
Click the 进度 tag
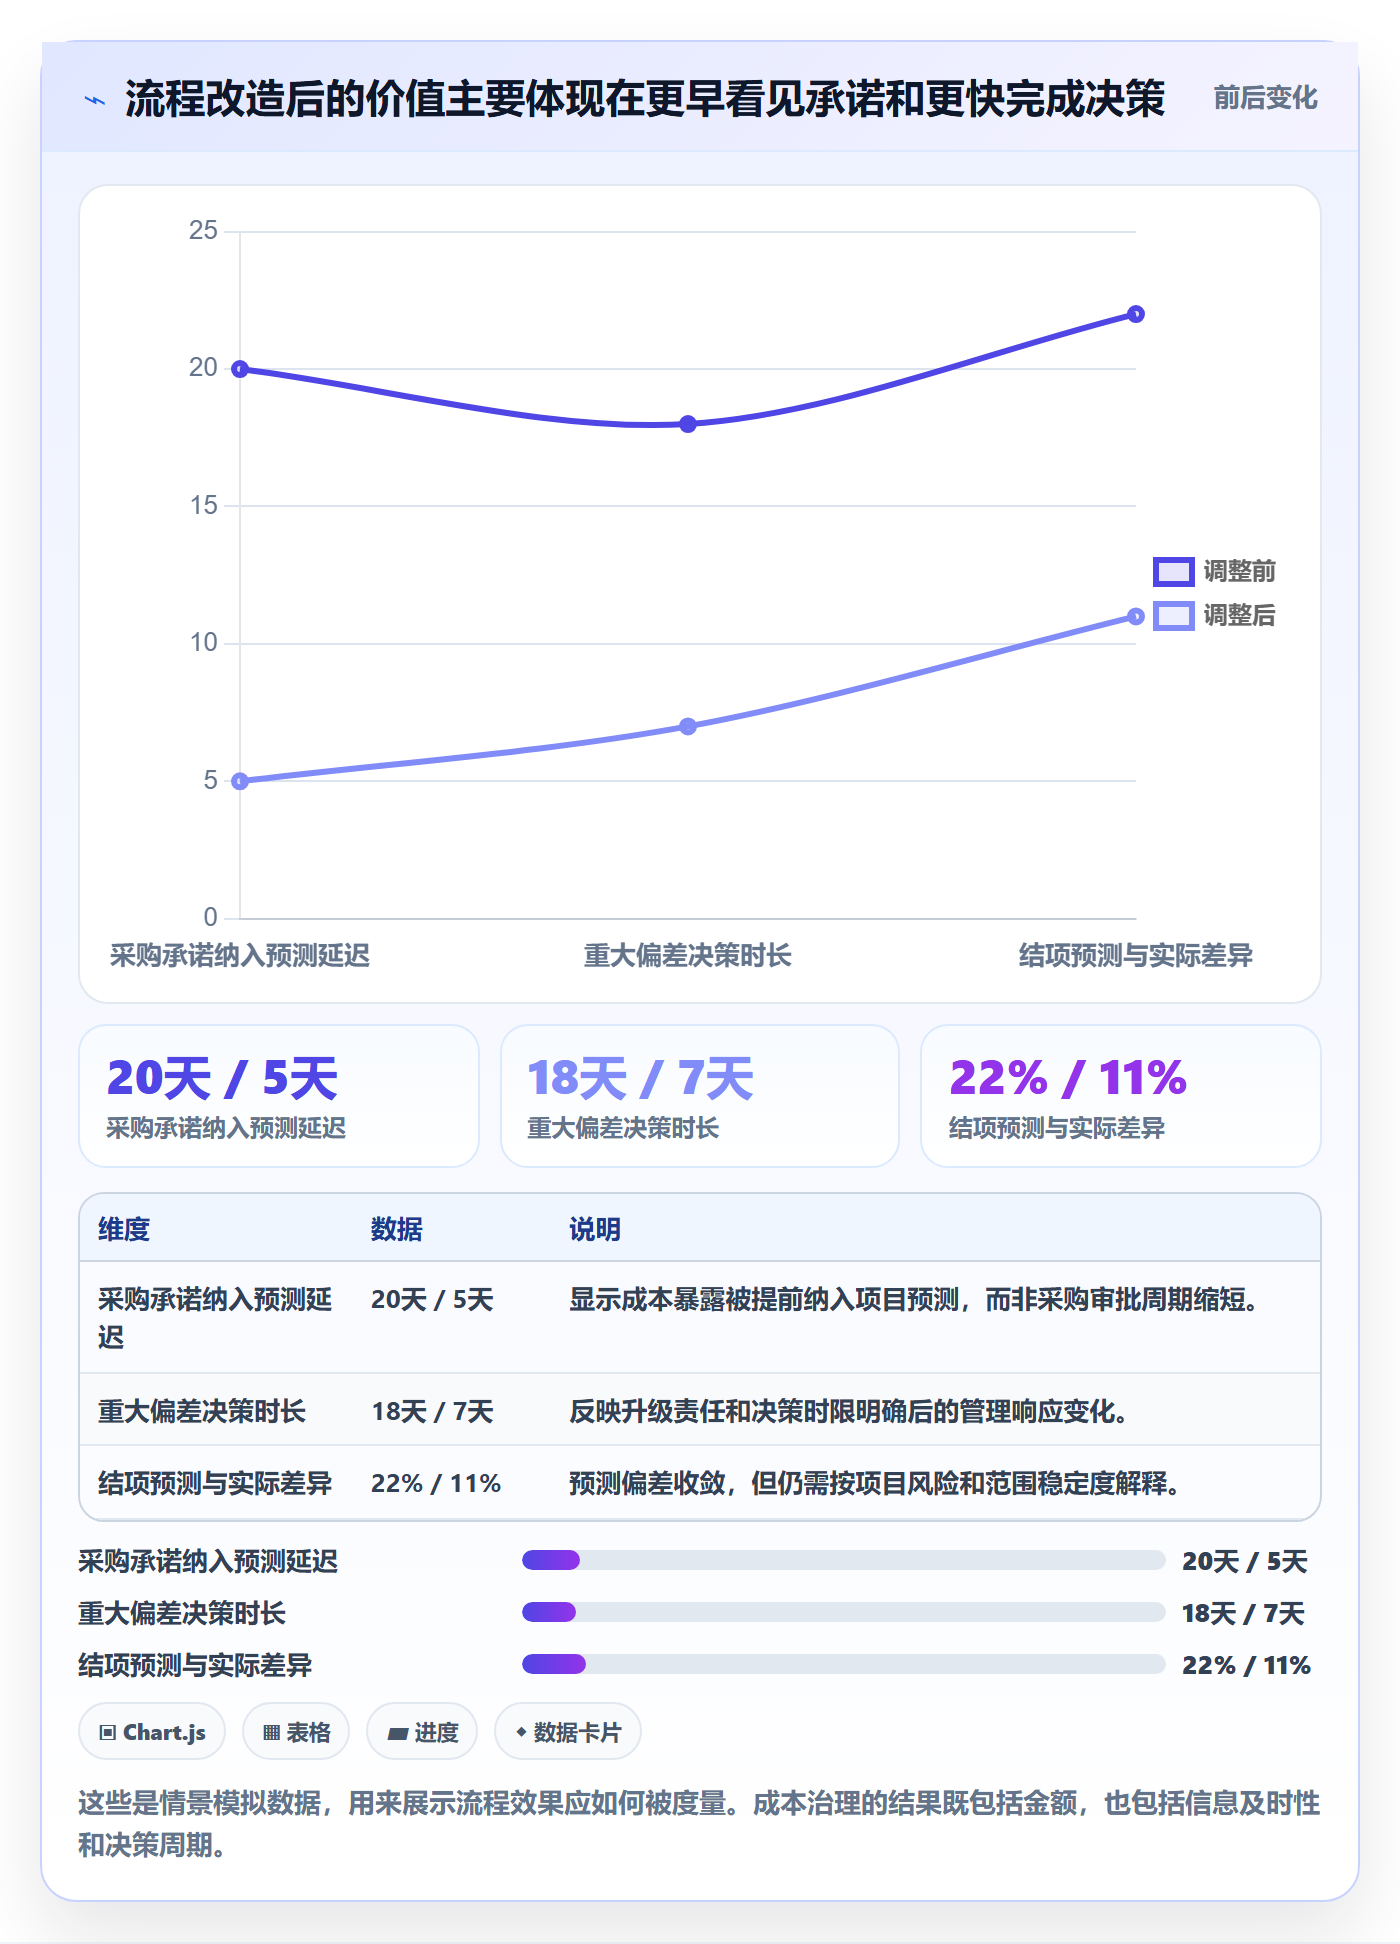click(422, 1732)
